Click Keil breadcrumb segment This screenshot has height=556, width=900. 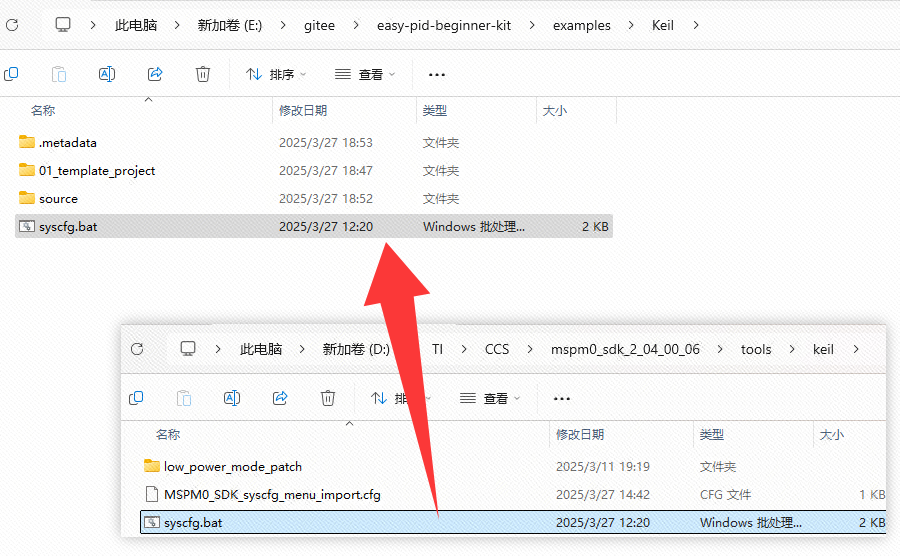click(662, 25)
